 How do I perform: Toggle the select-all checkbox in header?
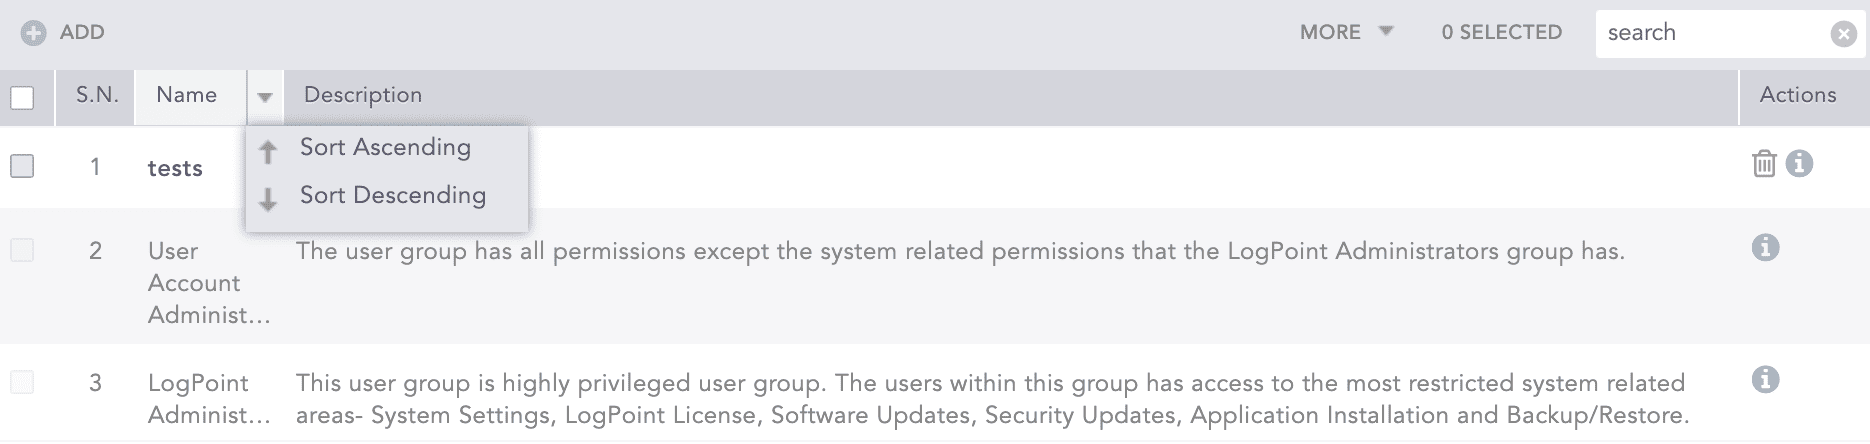click(22, 97)
